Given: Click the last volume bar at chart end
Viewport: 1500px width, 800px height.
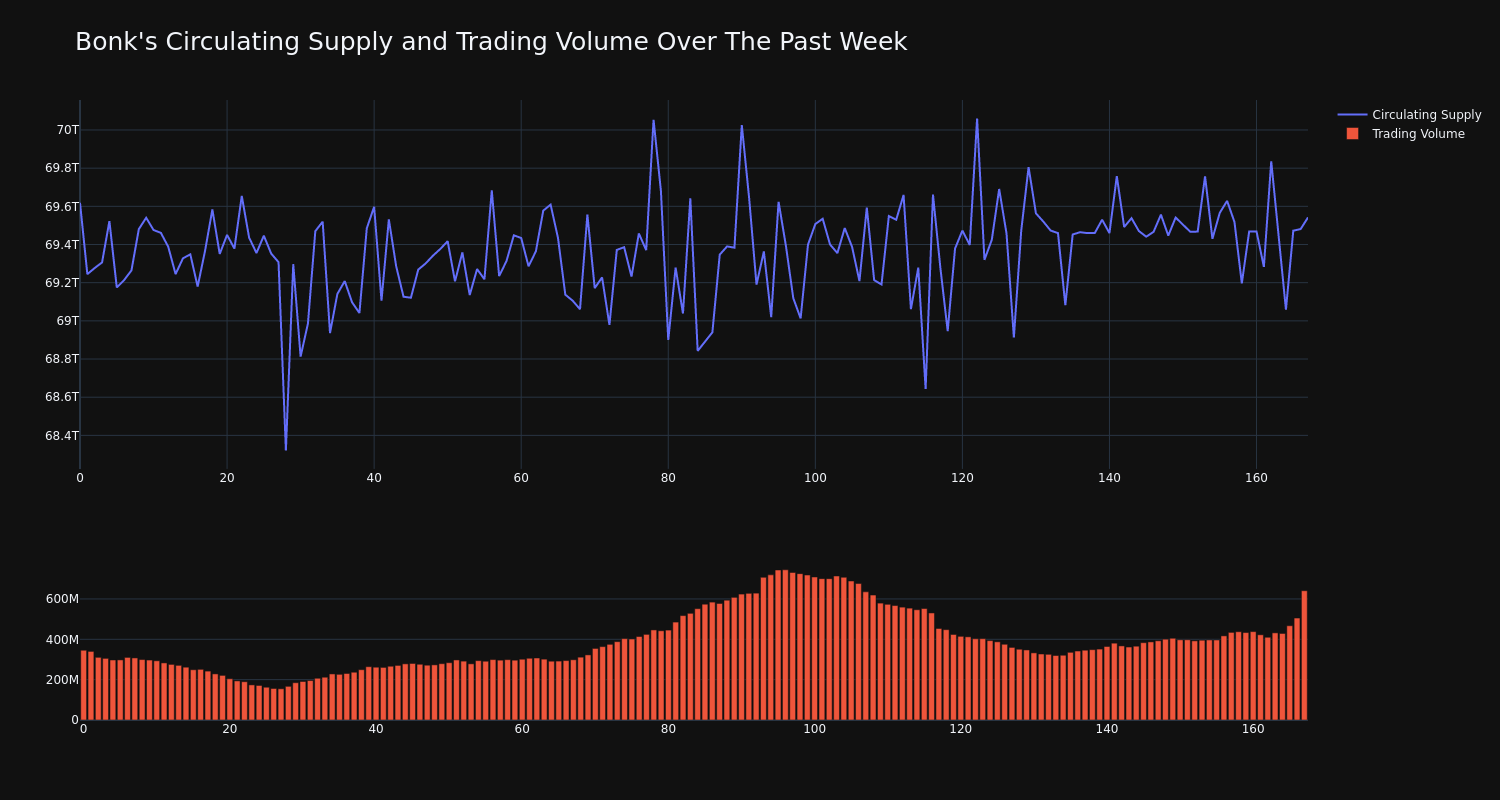Looking at the screenshot, I should [x=1304, y=655].
